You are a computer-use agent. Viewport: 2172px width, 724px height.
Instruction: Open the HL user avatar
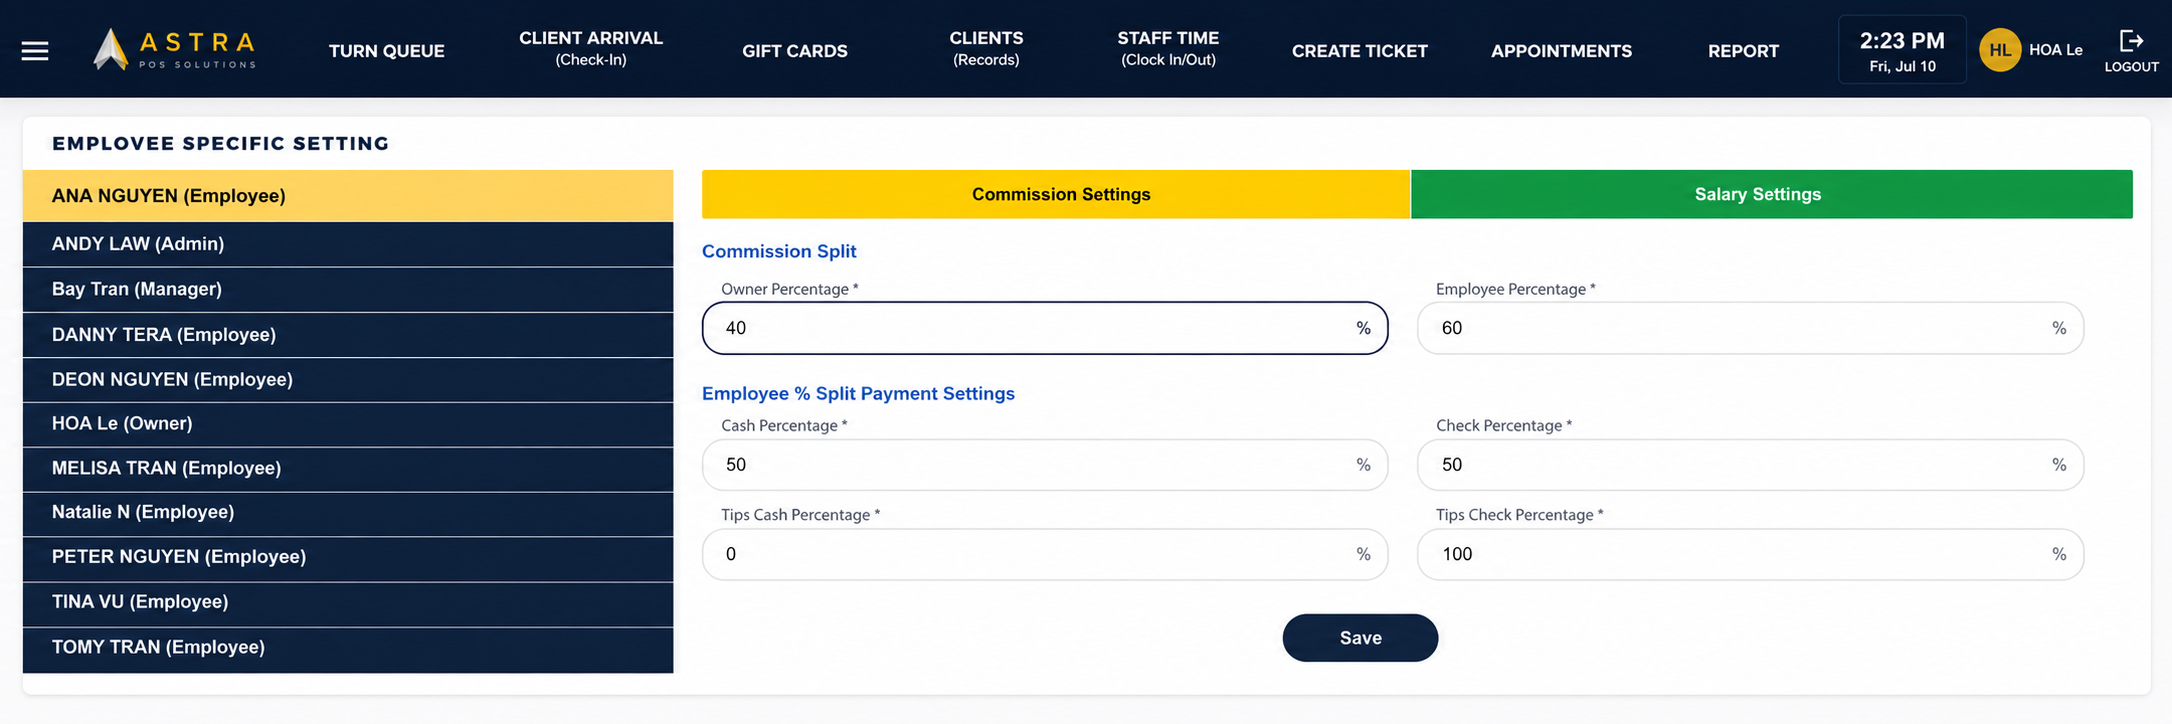[x=2000, y=50]
